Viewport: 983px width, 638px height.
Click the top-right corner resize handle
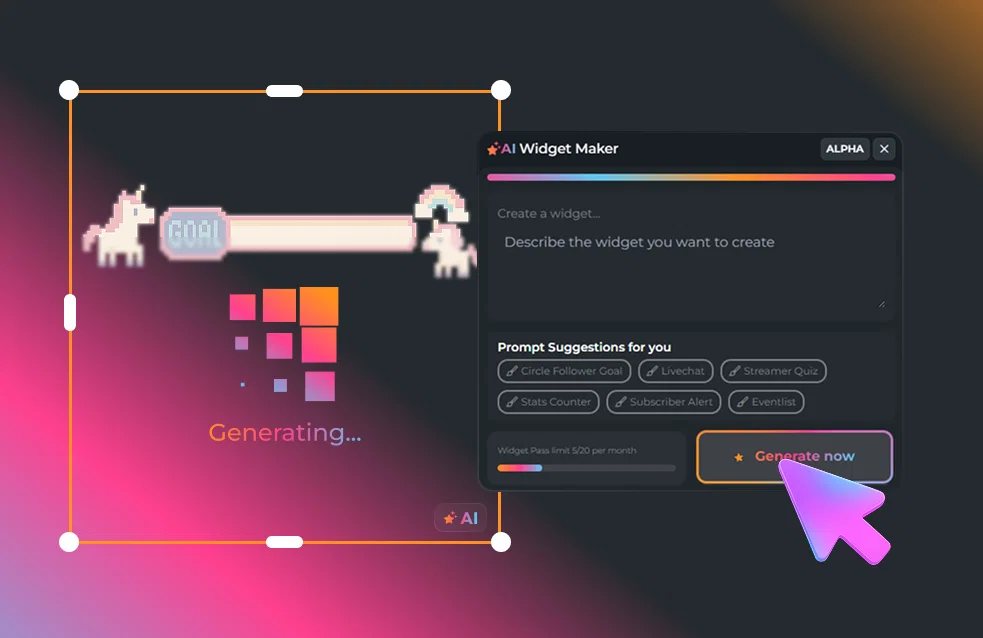coord(500,90)
